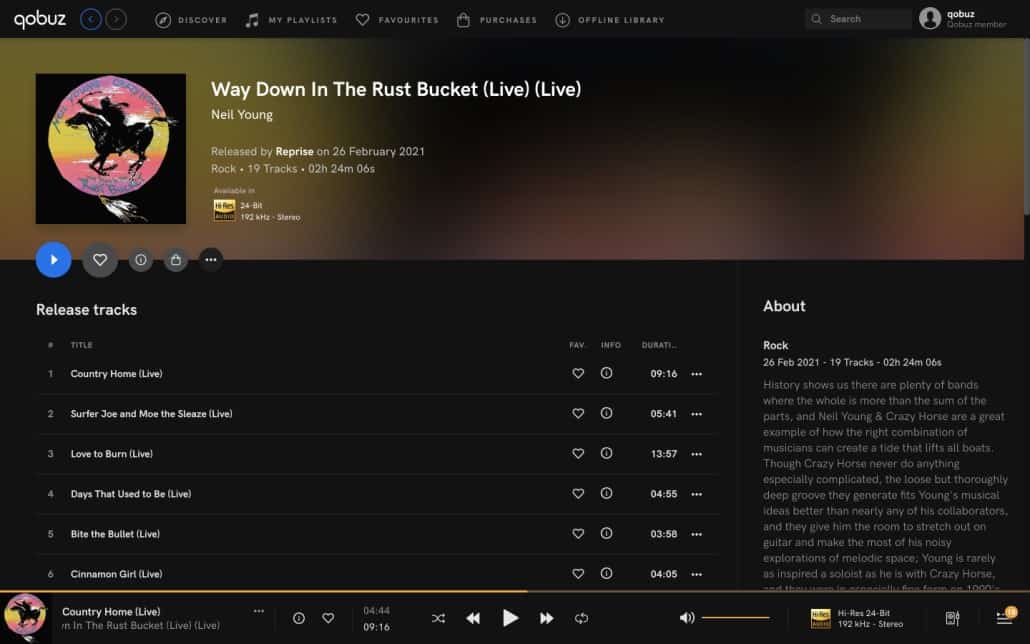This screenshot has width=1030, height=644.
Task: Open more options for the album
Action: pyautogui.click(x=211, y=260)
